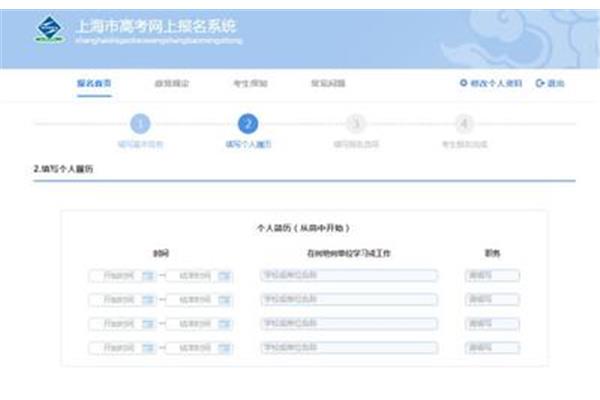Click third row position field

pos(492,324)
